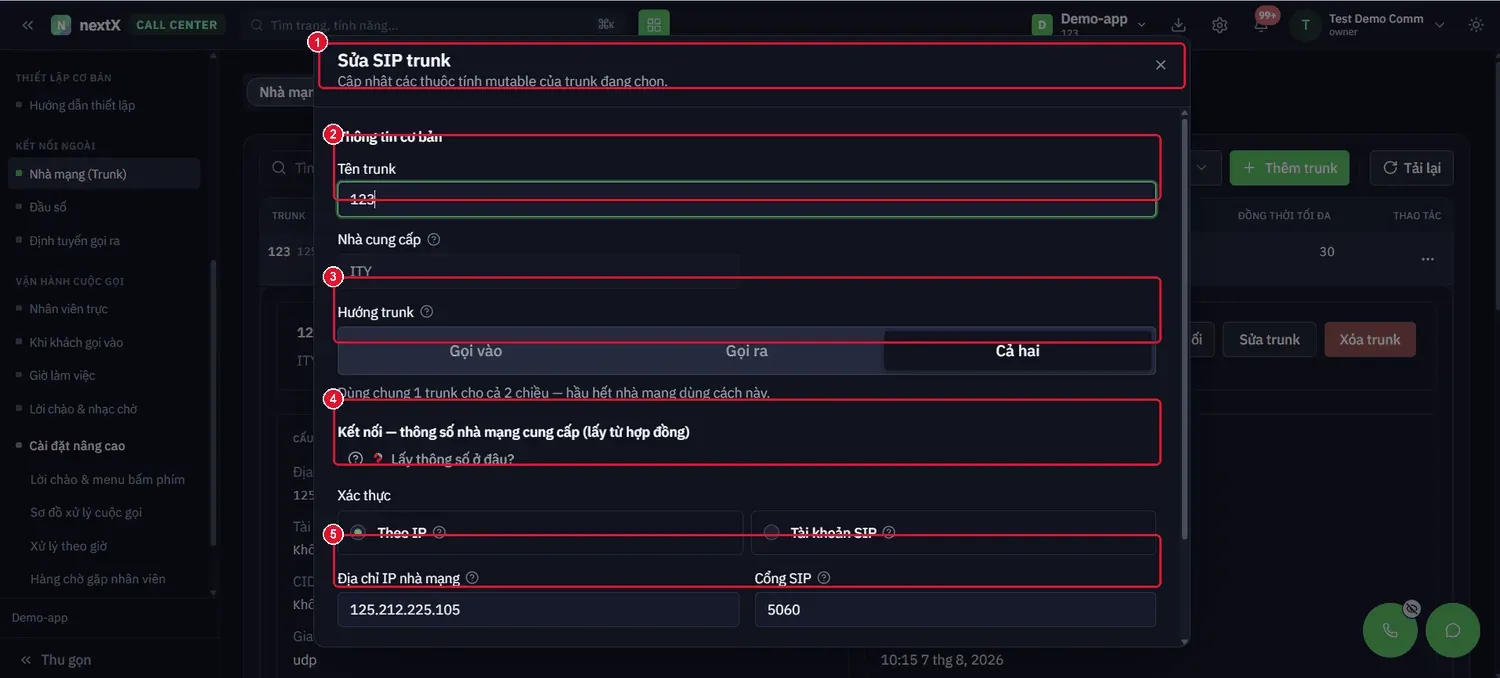The image size is (1500, 678).
Task: Click the Sửa trunk button
Action: point(1270,340)
